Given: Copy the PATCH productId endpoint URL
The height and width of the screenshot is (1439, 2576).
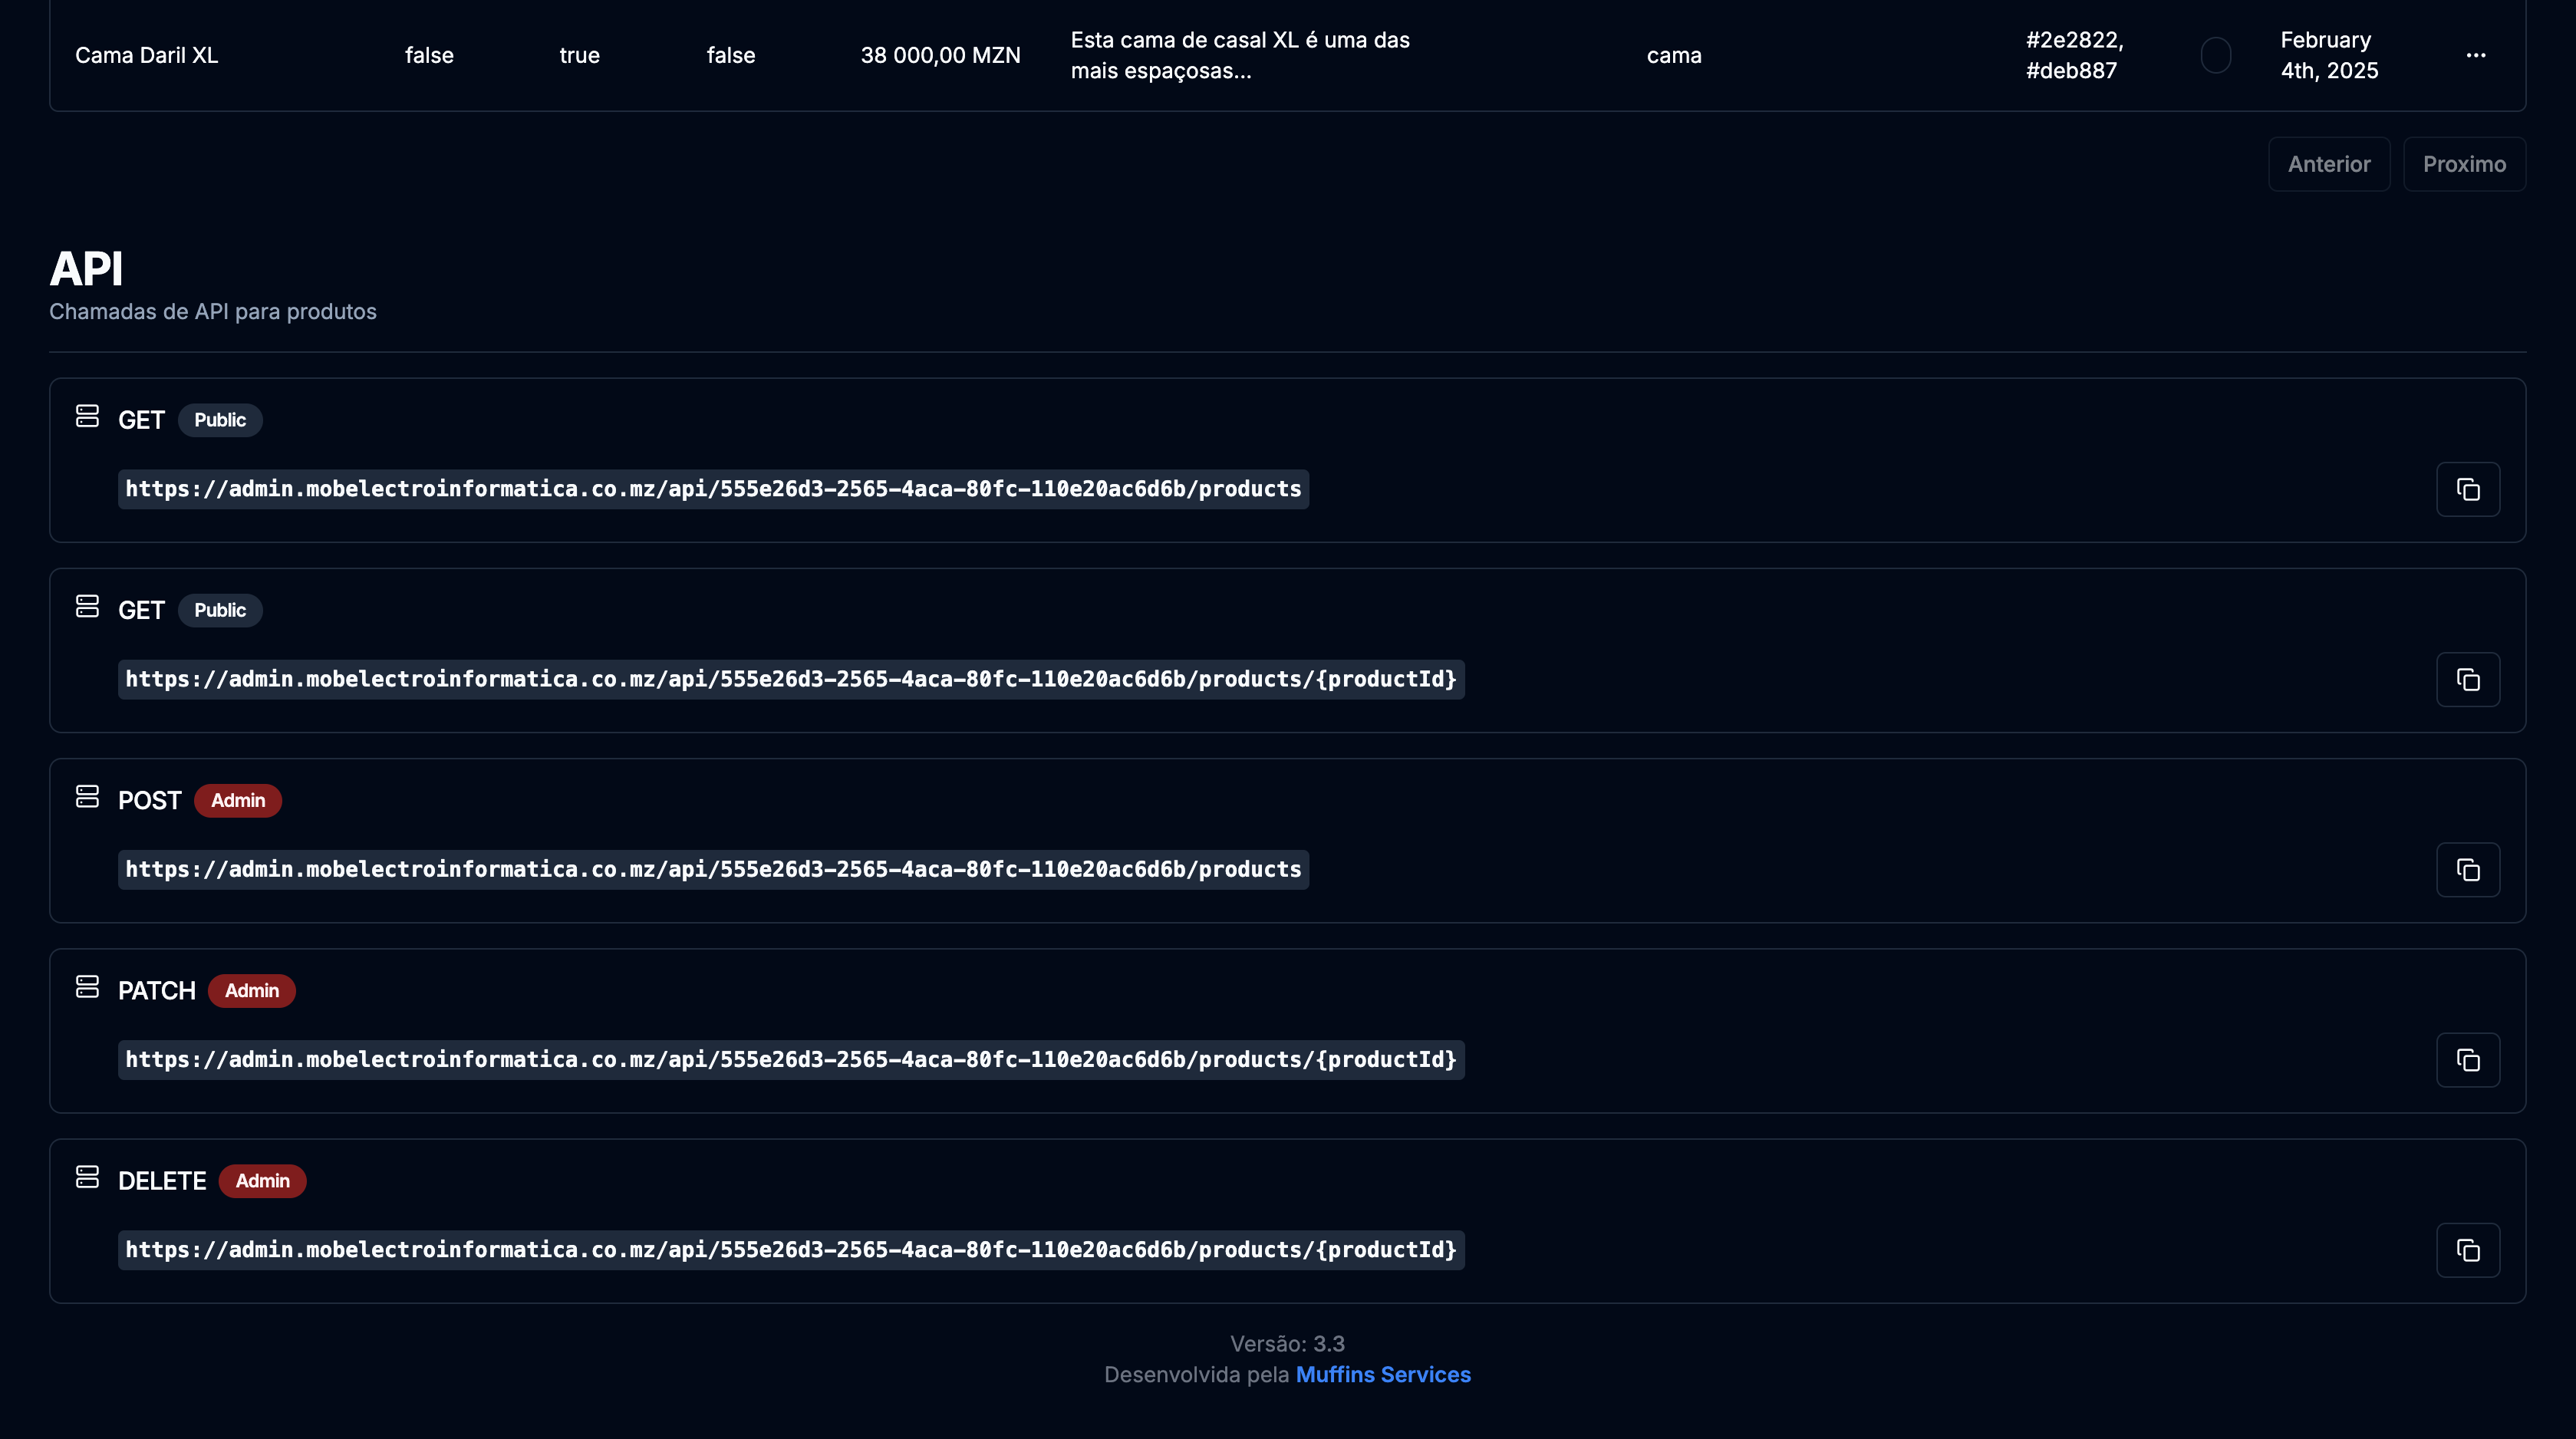Looking at the screenshot, I should [x=2467, y=1060].
